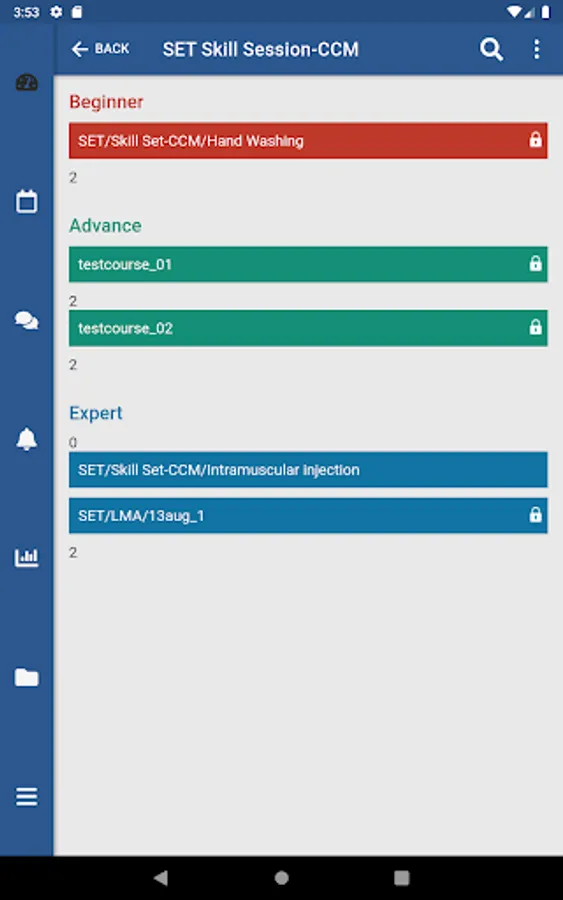Tap Android home circle button

[282, 878]
